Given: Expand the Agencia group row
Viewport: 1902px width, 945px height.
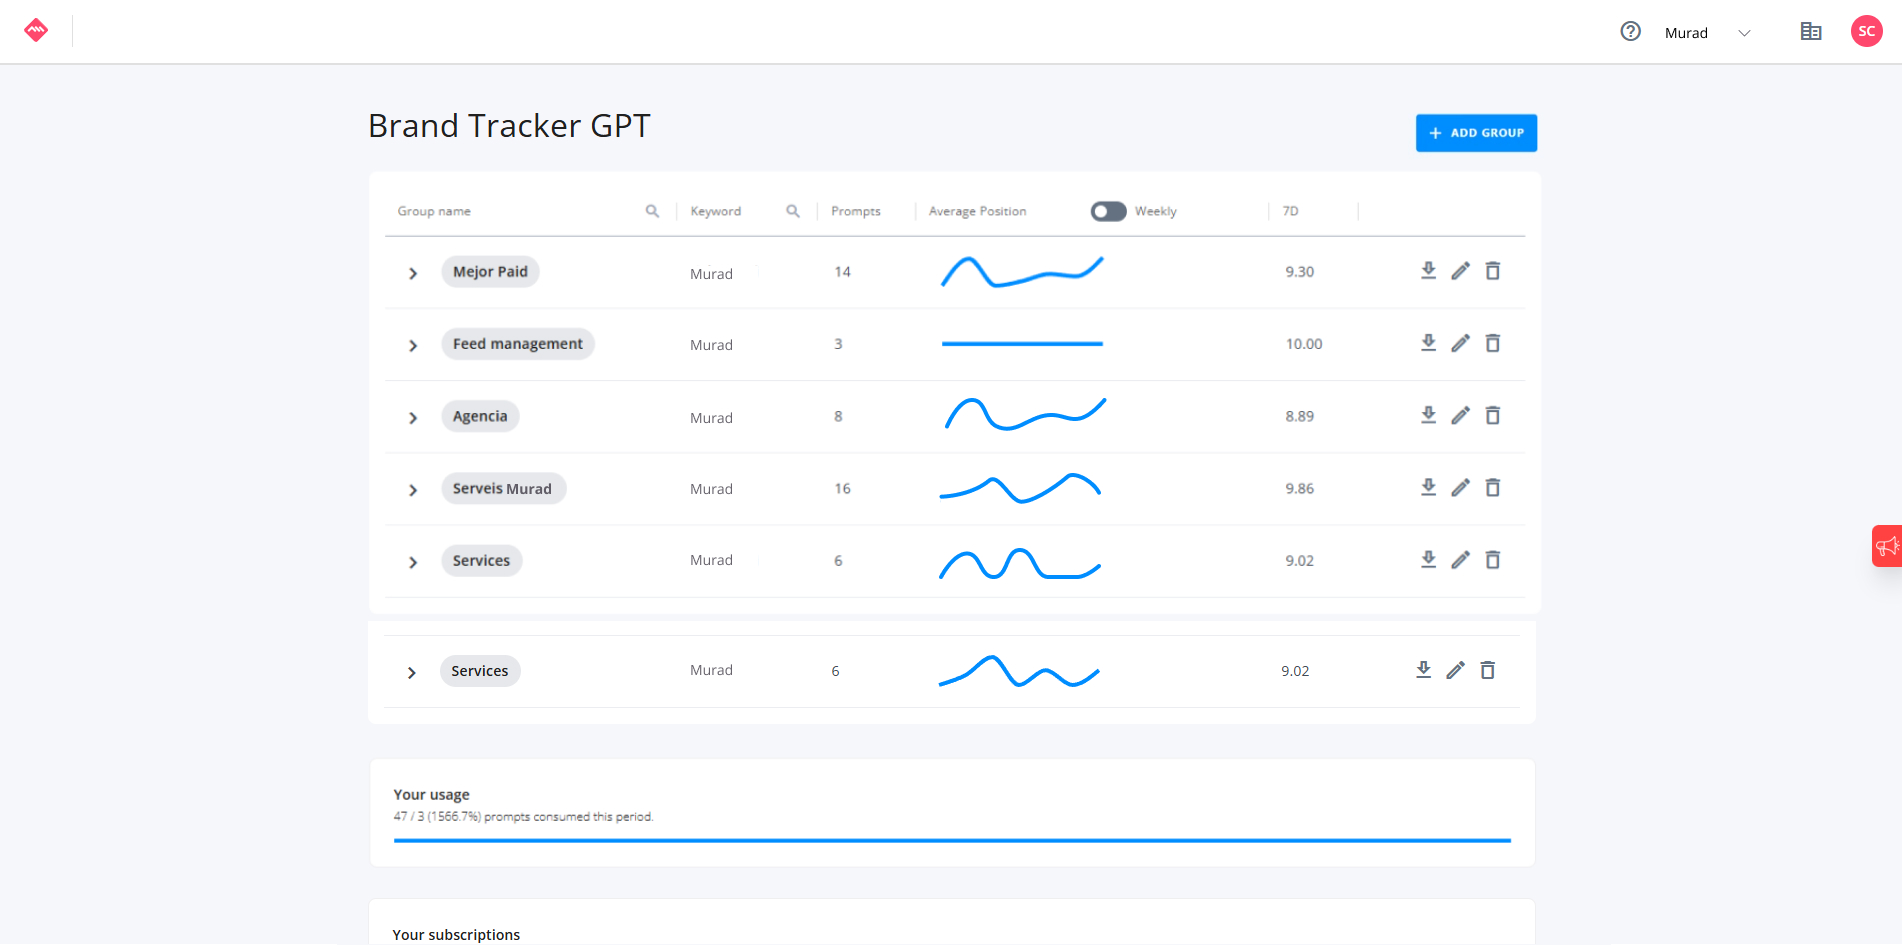Looking at the screenshot, I should coord(413,418).
